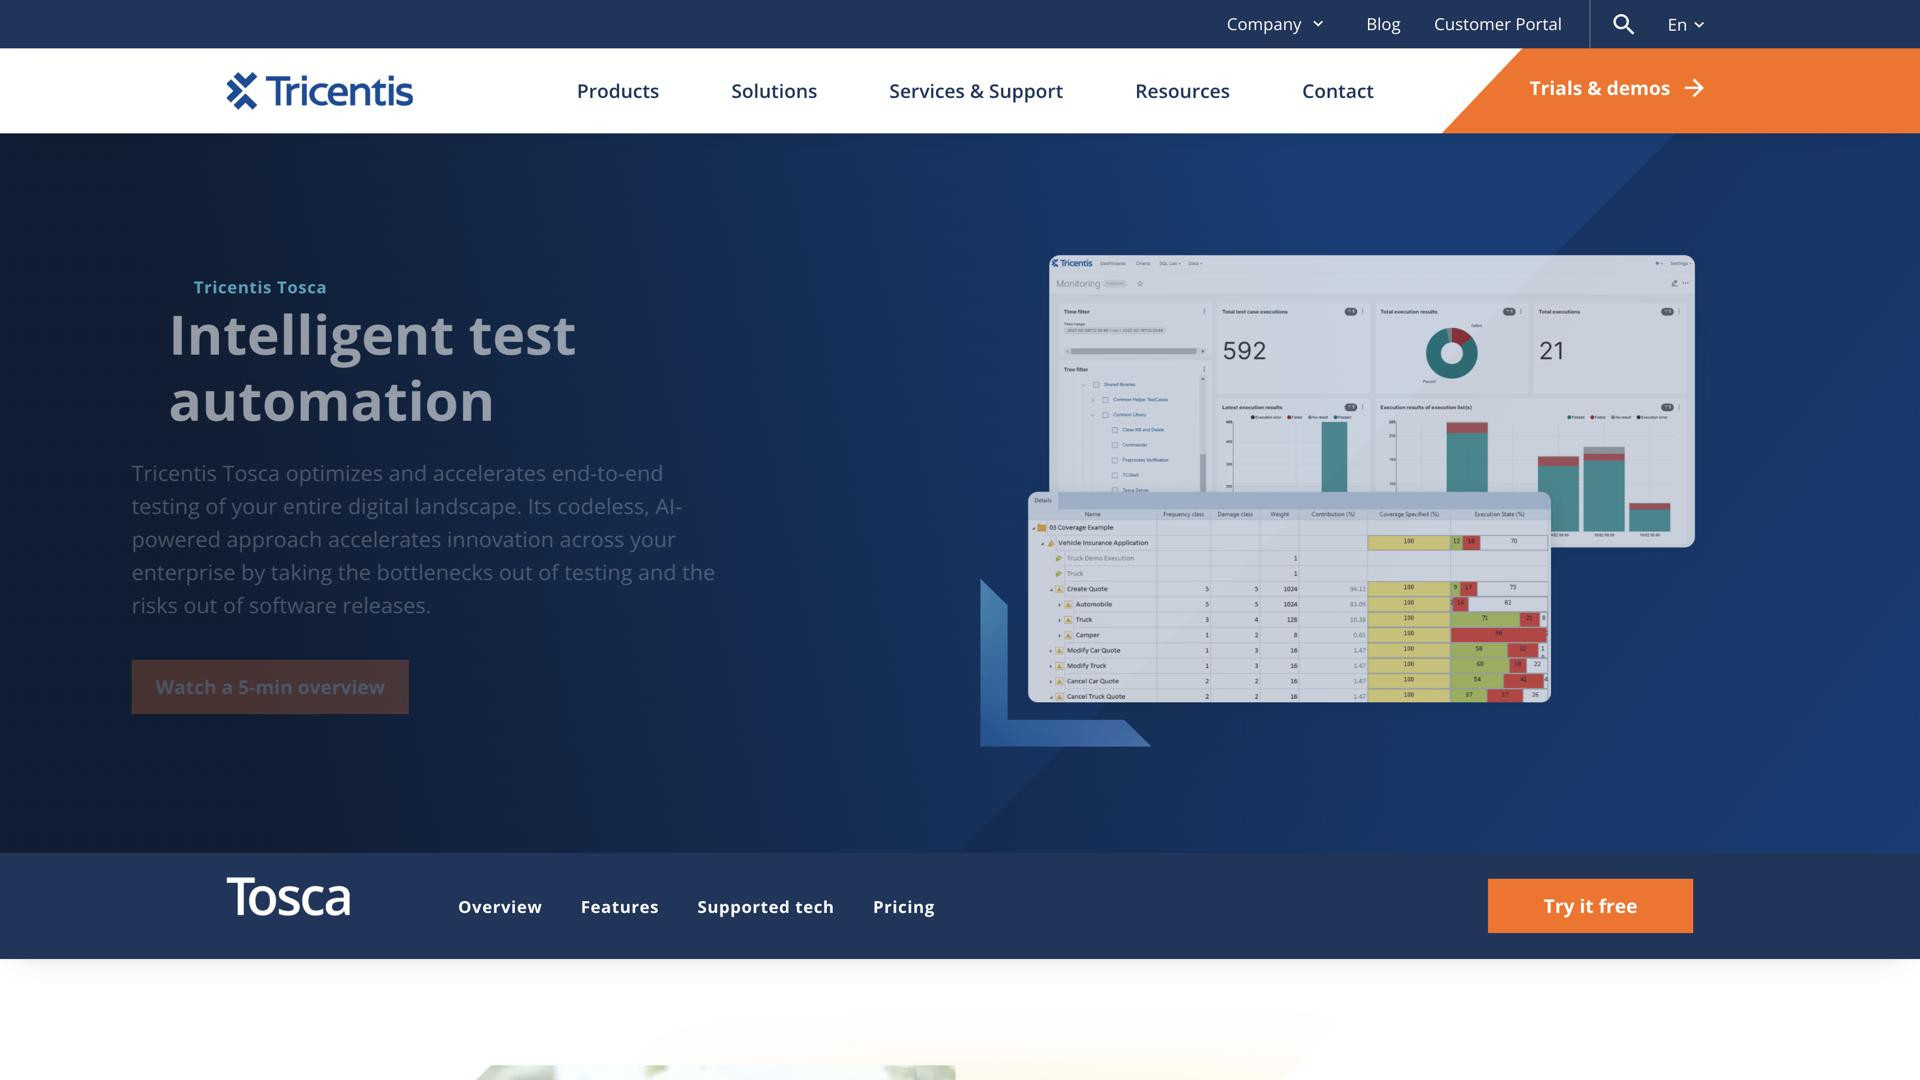Click the Coverage Example details table screenshot
The image size is (1920, 1080).
(x=1289, y=597)
